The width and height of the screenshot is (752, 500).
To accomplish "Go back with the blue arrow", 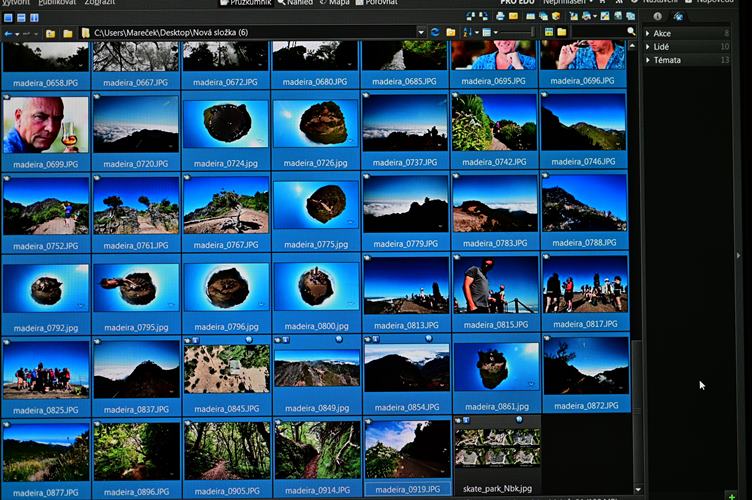I will pyautogui.click(x=8, y=34).
